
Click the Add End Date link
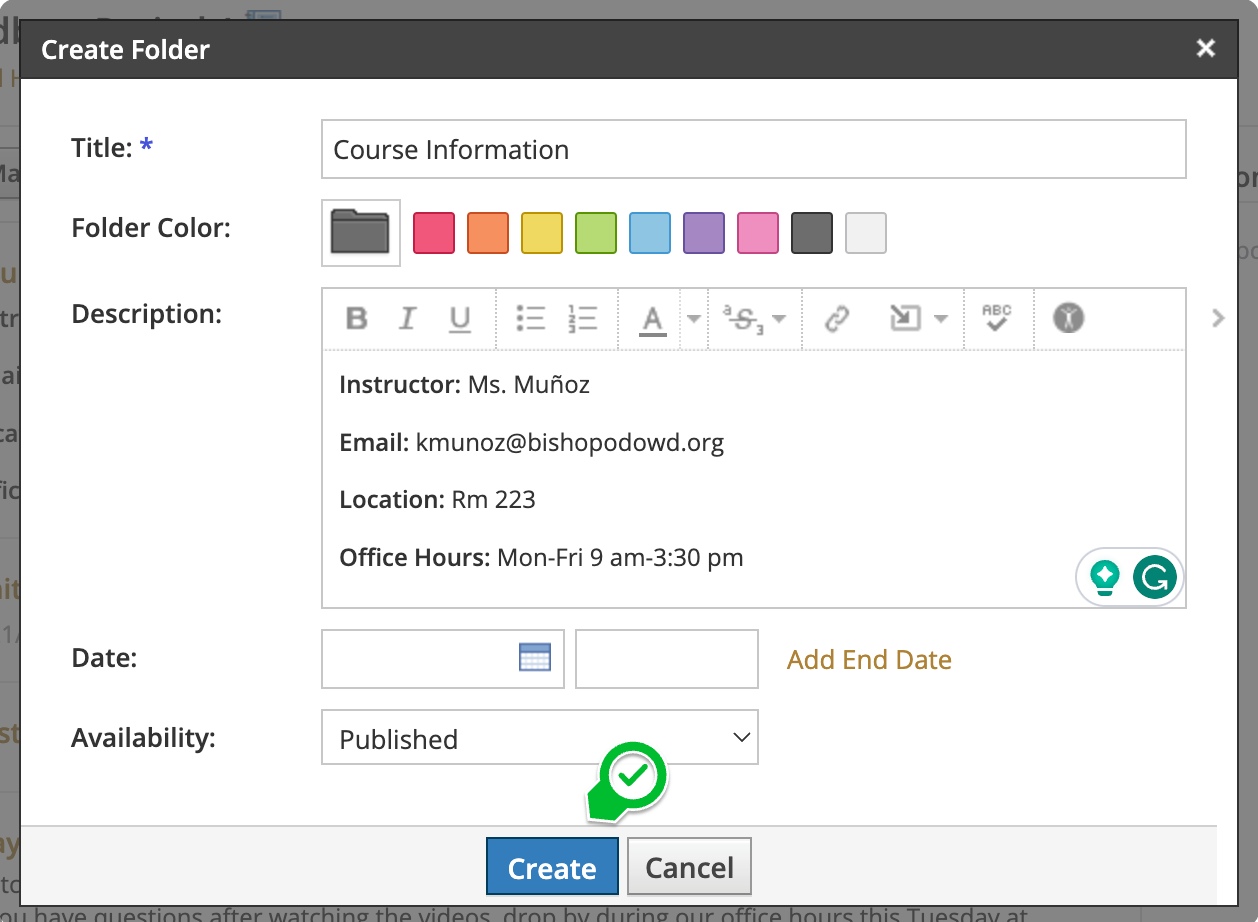pyautogui.click(x=869, y=660)
